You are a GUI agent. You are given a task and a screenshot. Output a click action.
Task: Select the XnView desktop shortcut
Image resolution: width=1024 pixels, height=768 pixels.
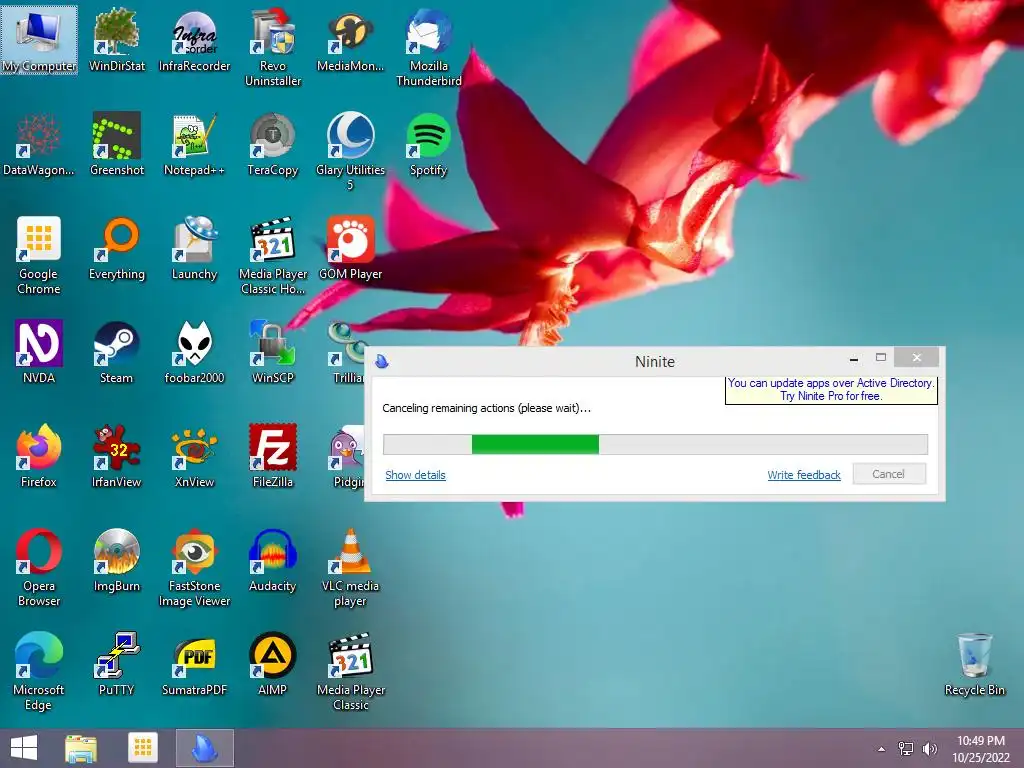coord(194,455)
